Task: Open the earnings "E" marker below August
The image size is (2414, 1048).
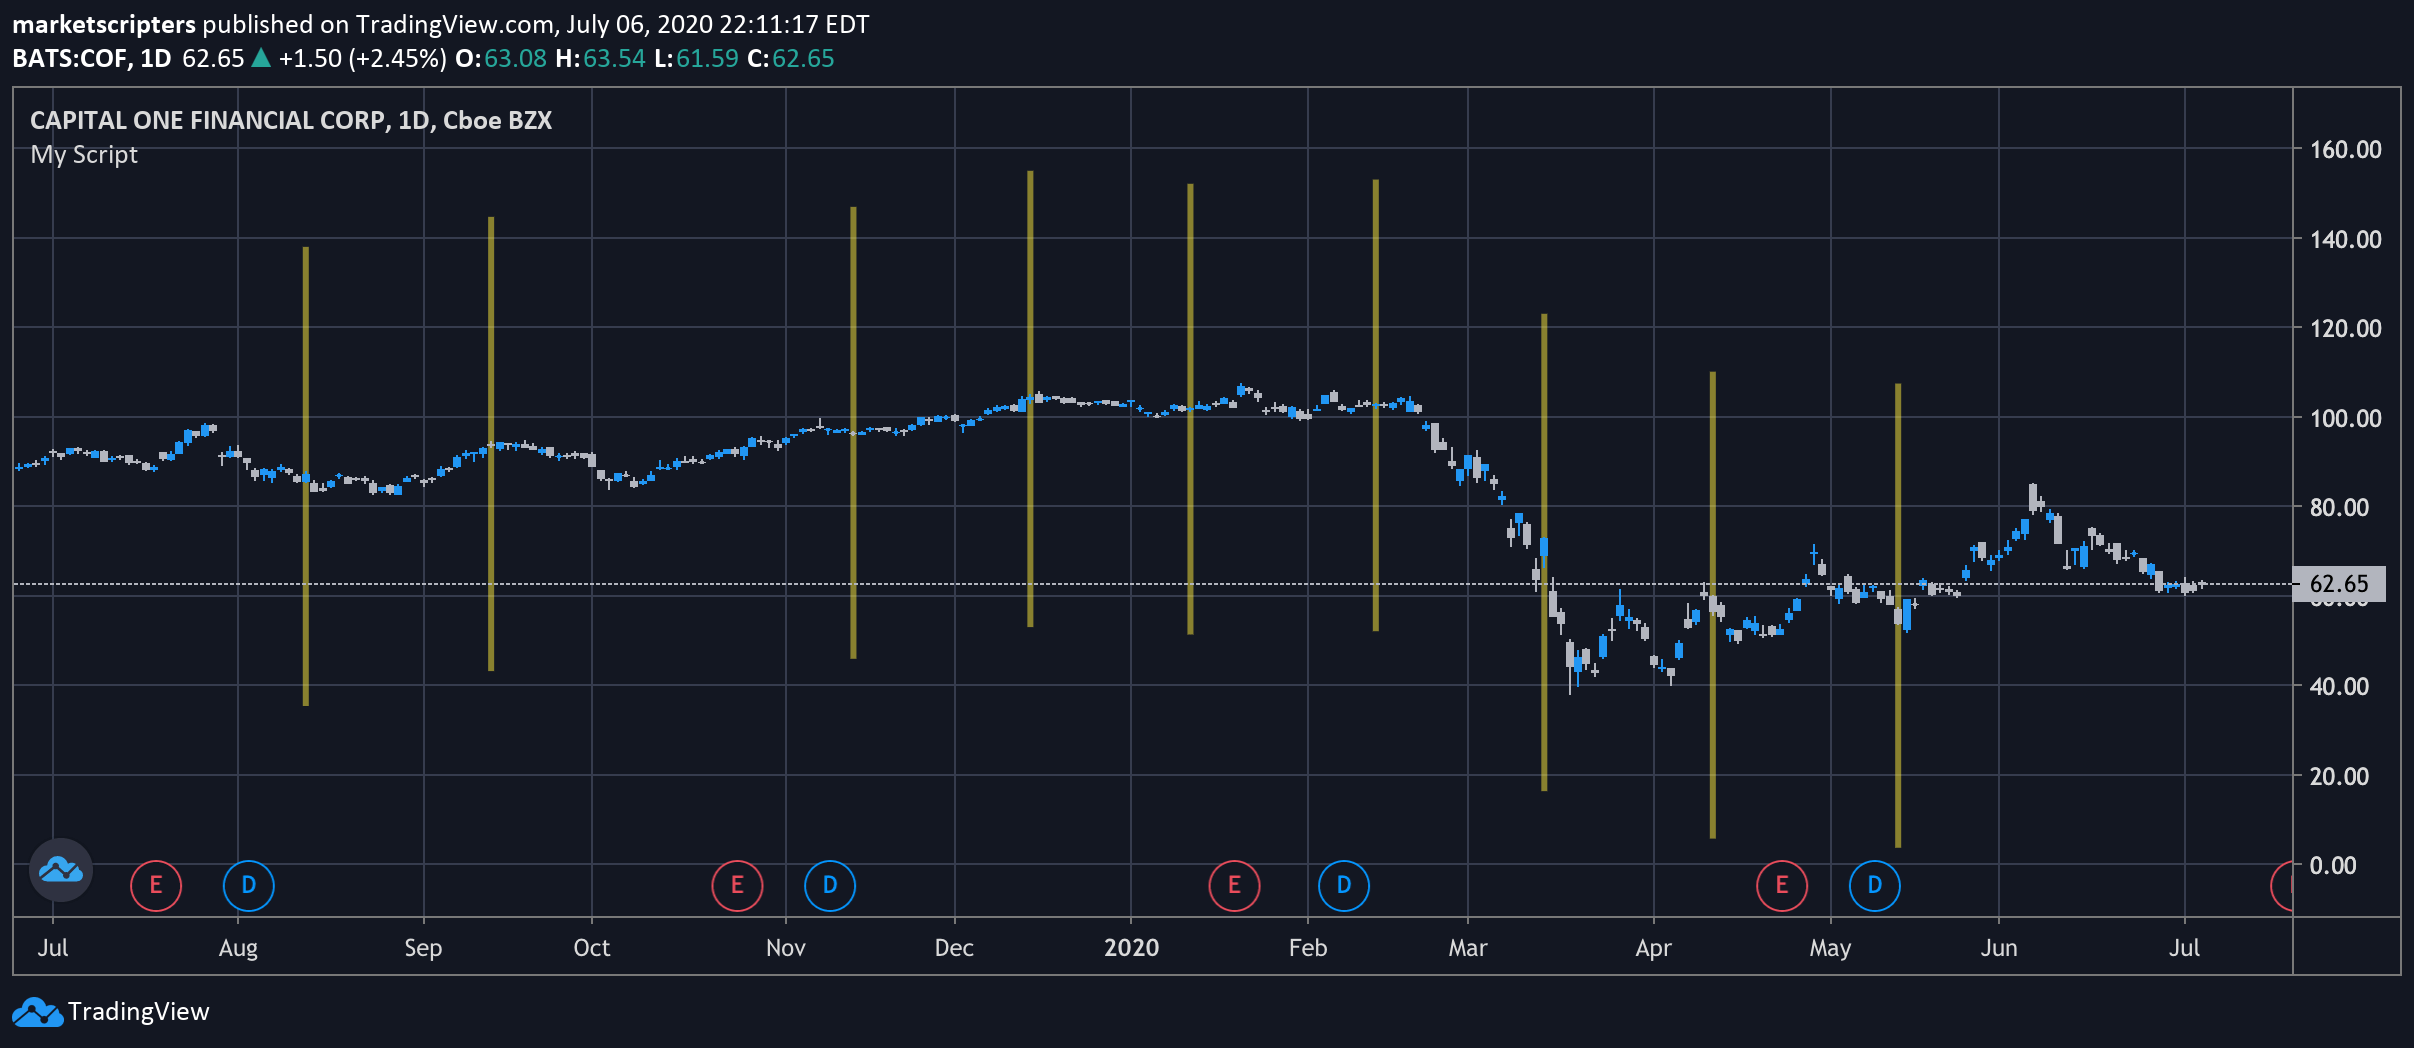Action: tap(155, 884)
